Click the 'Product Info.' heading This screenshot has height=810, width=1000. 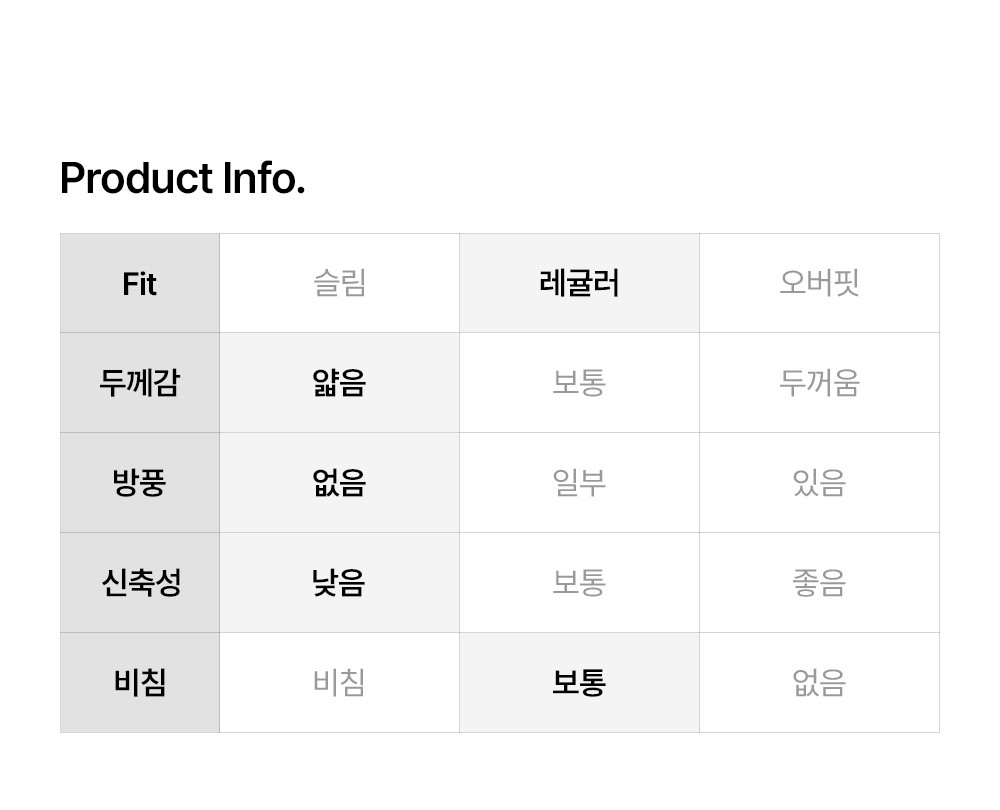pos(182,179)
